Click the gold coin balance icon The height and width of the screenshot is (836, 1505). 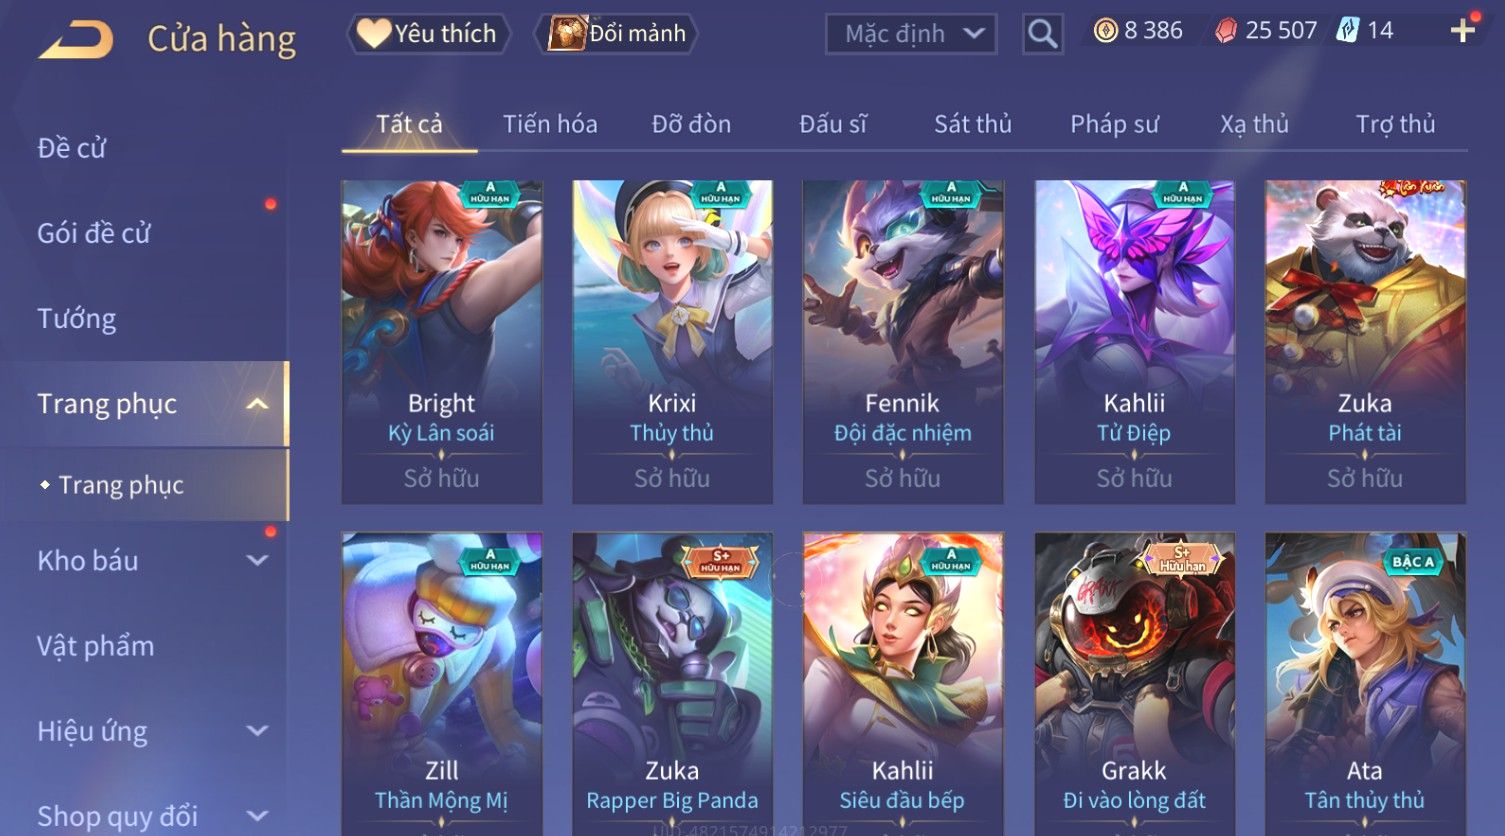[1105, 31]
